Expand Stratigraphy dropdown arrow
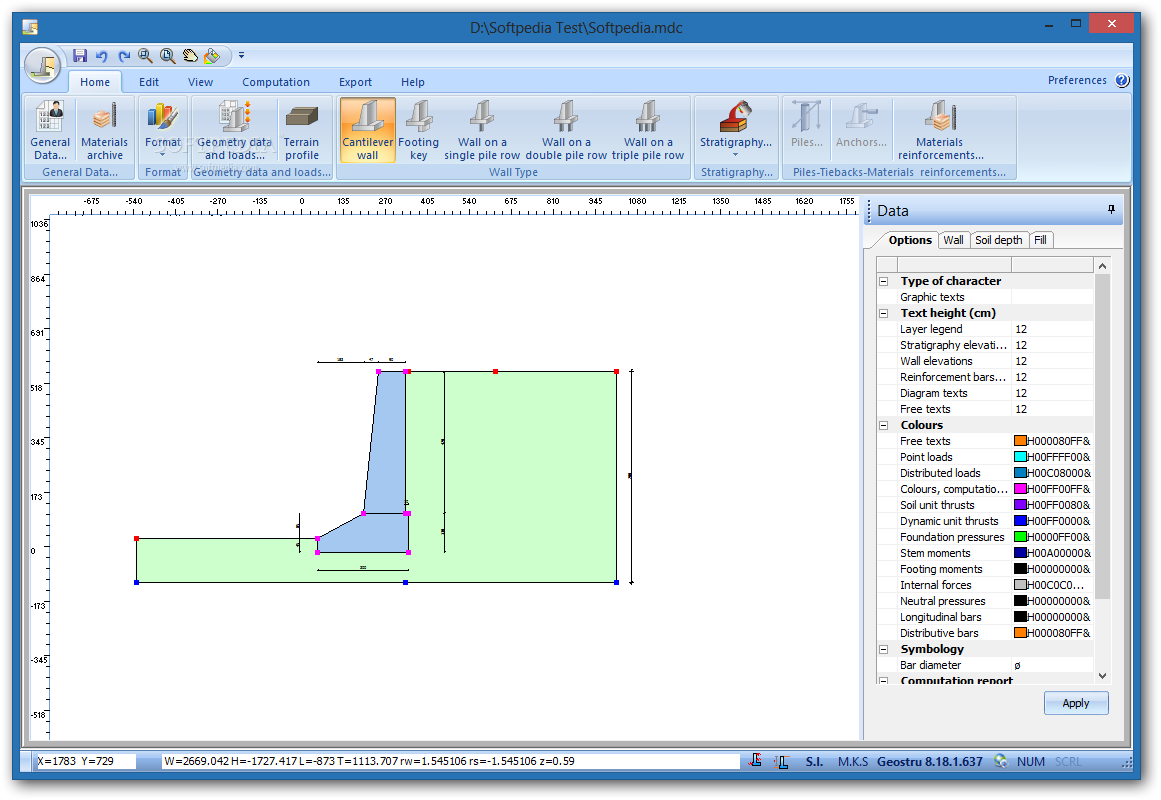 pyautogui.click(x=735, y=155)
